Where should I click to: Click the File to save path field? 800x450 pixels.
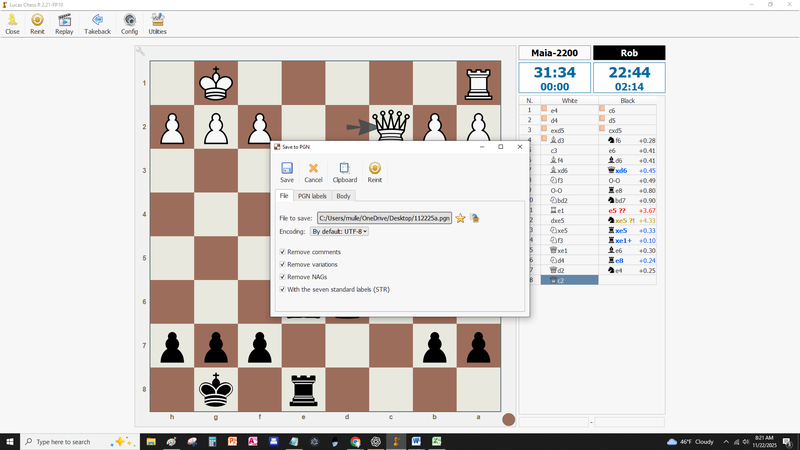pyautogui.click(x=384, y=217)
